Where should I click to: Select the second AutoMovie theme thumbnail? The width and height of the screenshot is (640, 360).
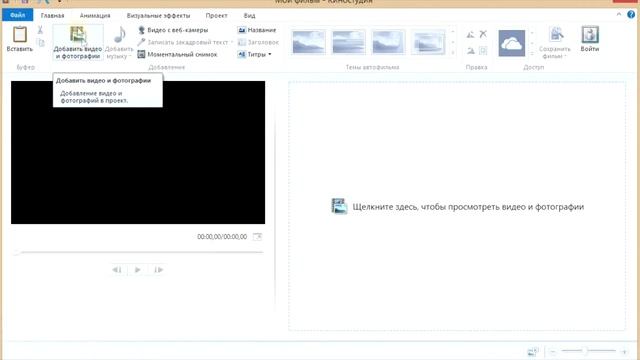pyautogui.click(x=349, y=42)
